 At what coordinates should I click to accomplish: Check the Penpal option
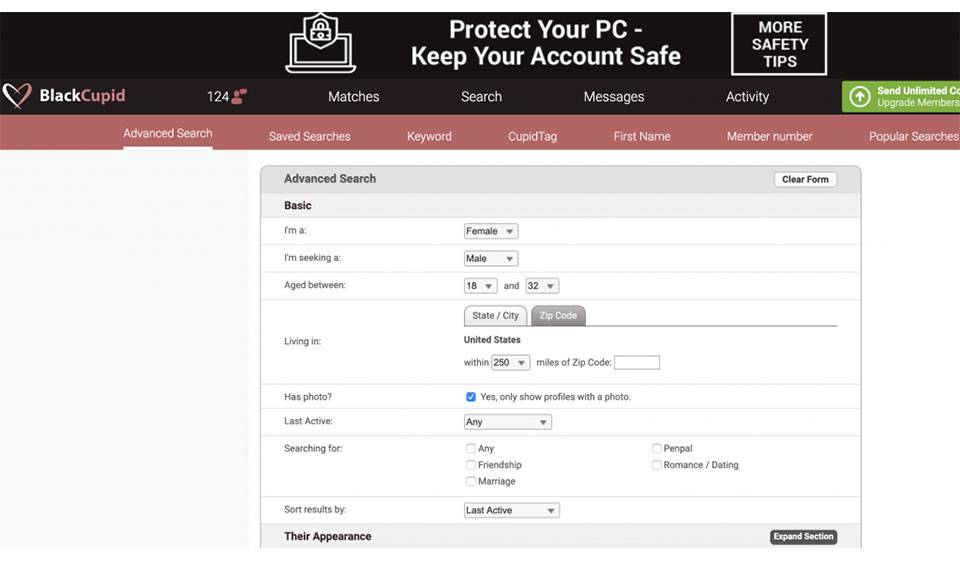[x=657, y=449]
